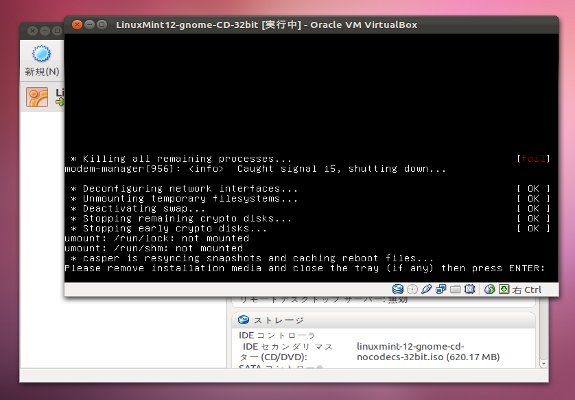Click the CPU virtualization status icon
Screen dimensions: 575x400
[x=470, y=289]
